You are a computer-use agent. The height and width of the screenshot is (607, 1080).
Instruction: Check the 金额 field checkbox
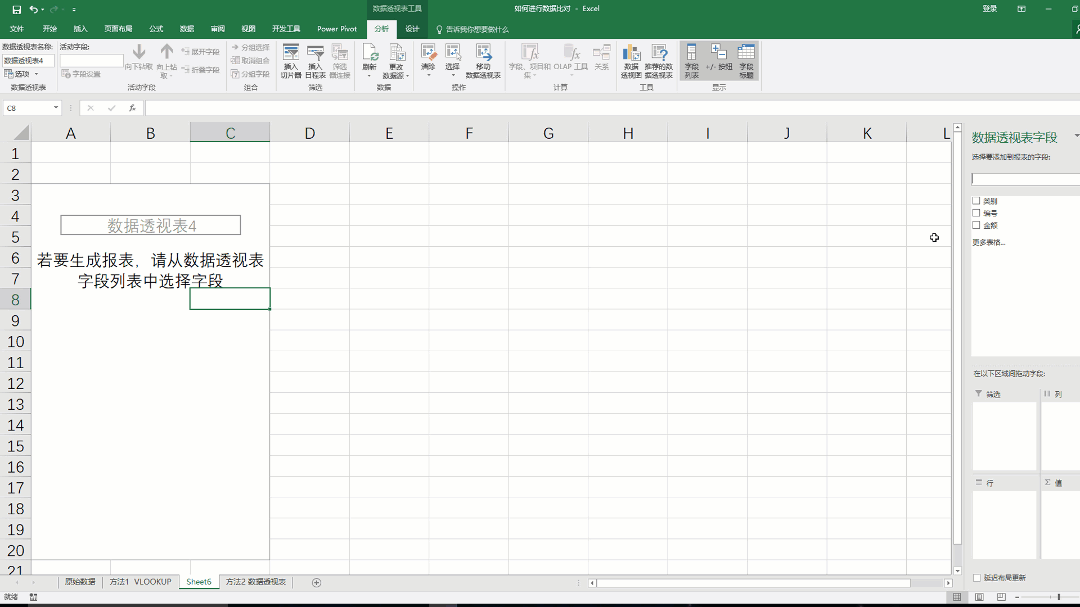click(977, 225)
